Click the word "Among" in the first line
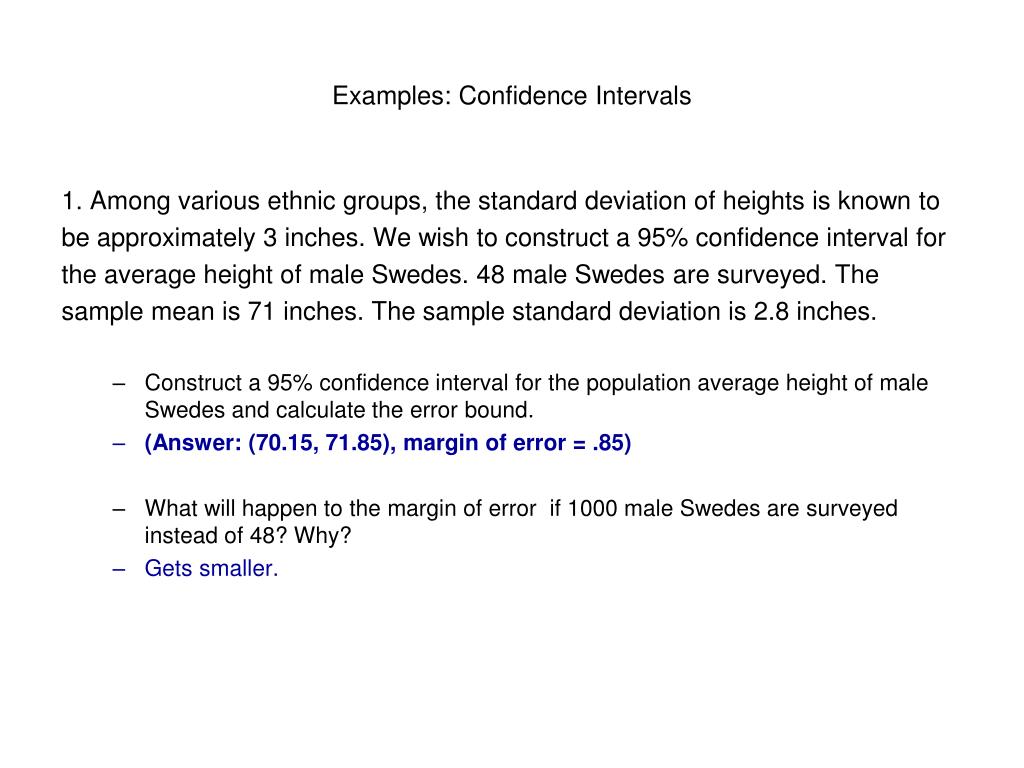 point(129,202)
